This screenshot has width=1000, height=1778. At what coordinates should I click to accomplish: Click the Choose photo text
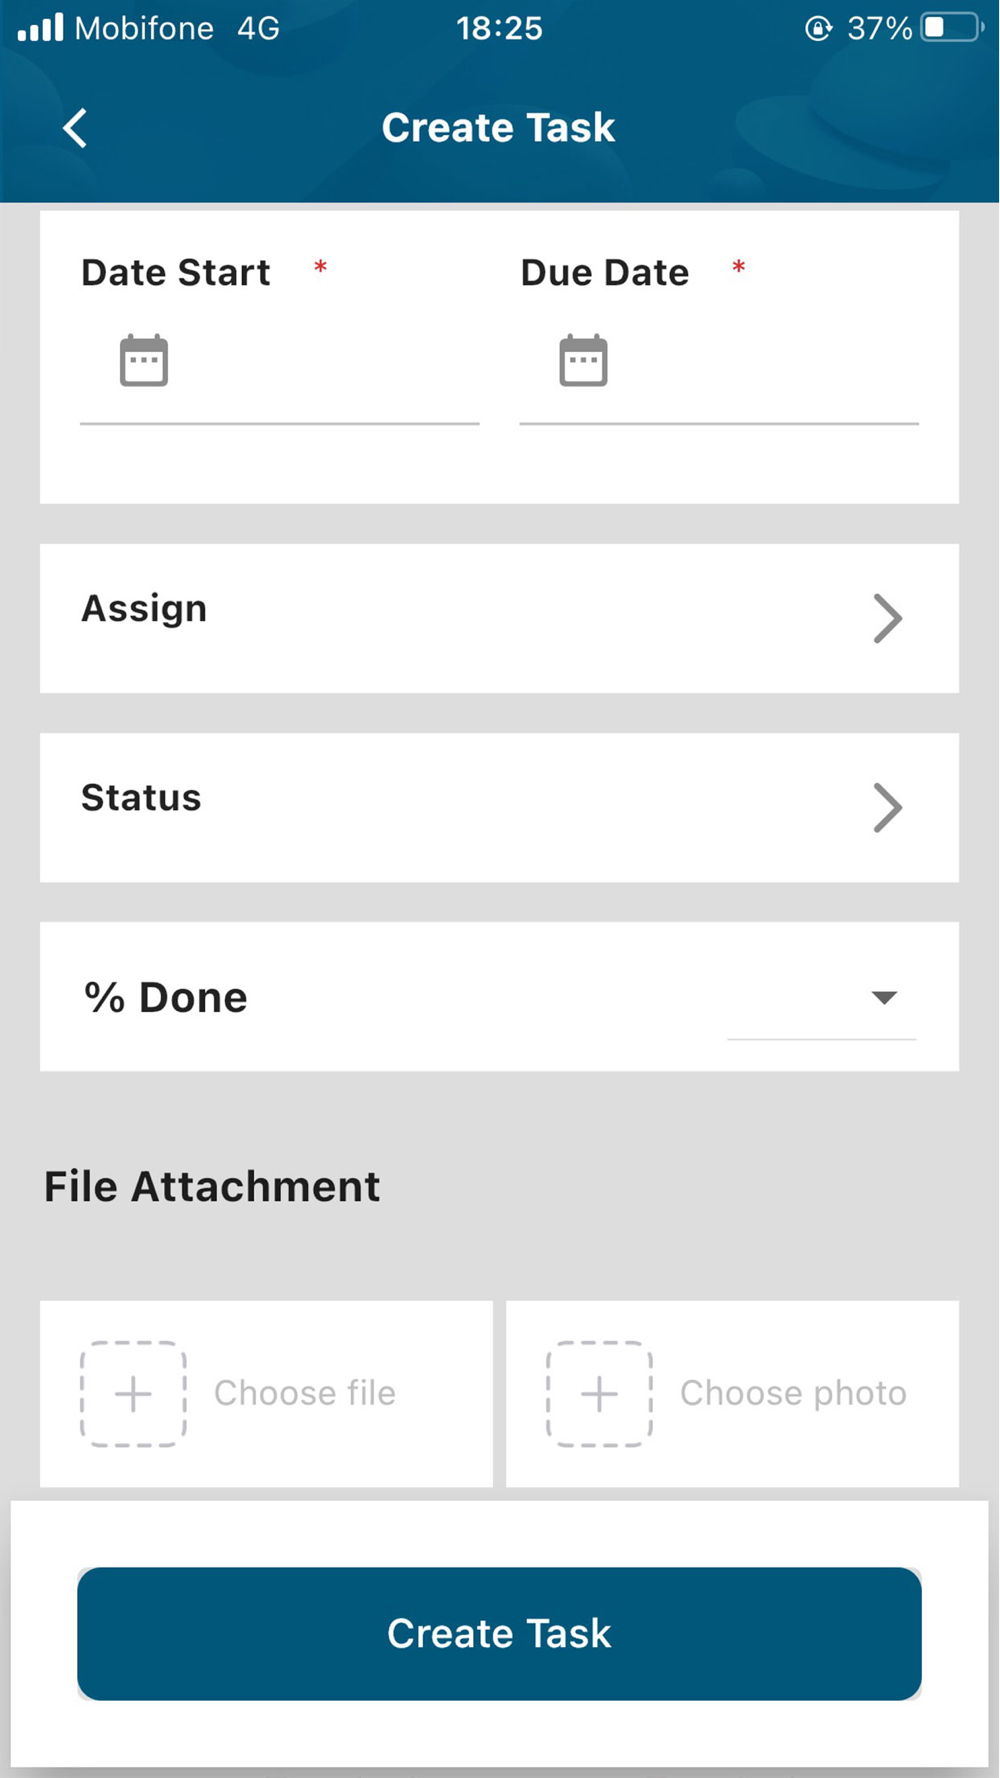793,1393
